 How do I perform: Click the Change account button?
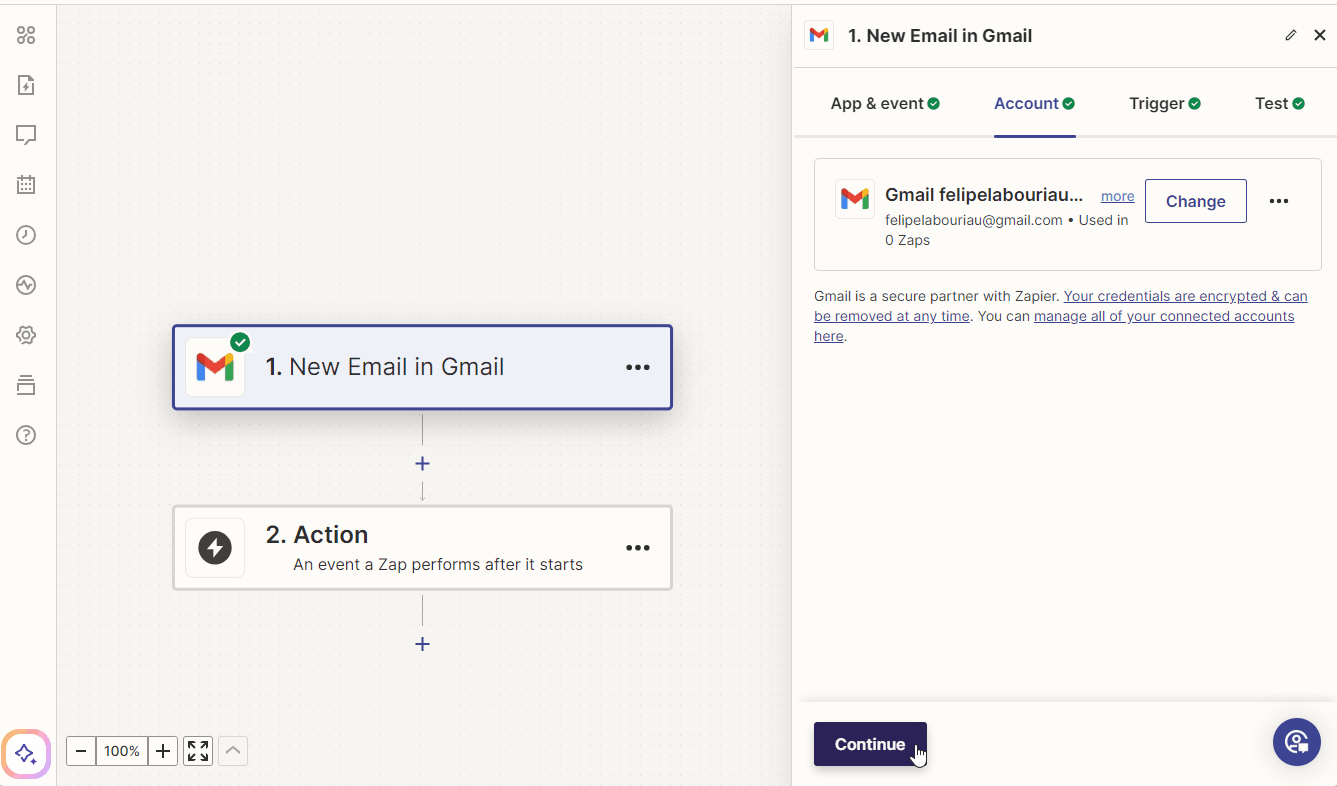[x=1196, y=201]
